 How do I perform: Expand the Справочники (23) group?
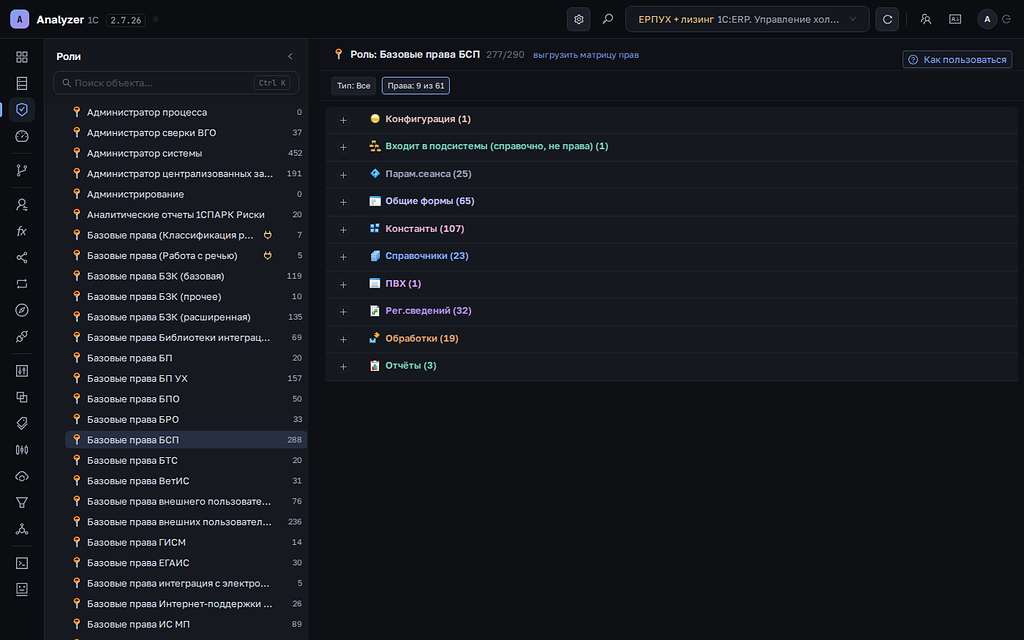point(344,257)
